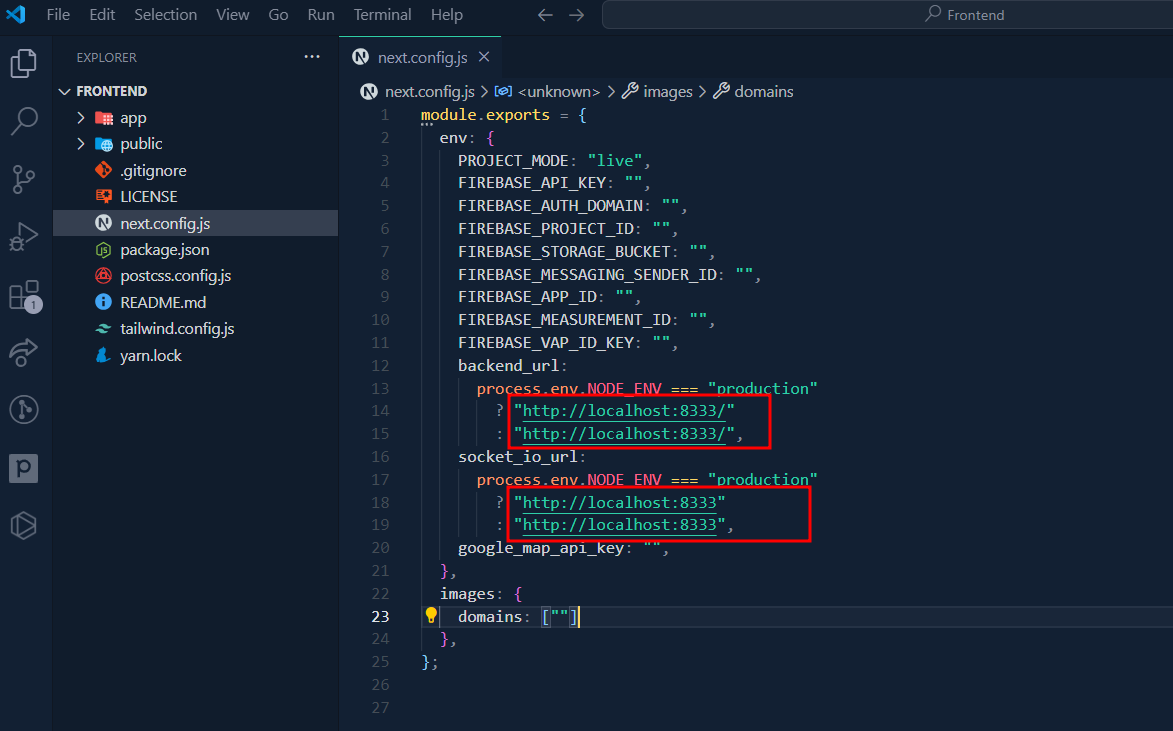Click the LICENSE file icon
Screen dimensions: 1173x731
click(x=104, y=197)
